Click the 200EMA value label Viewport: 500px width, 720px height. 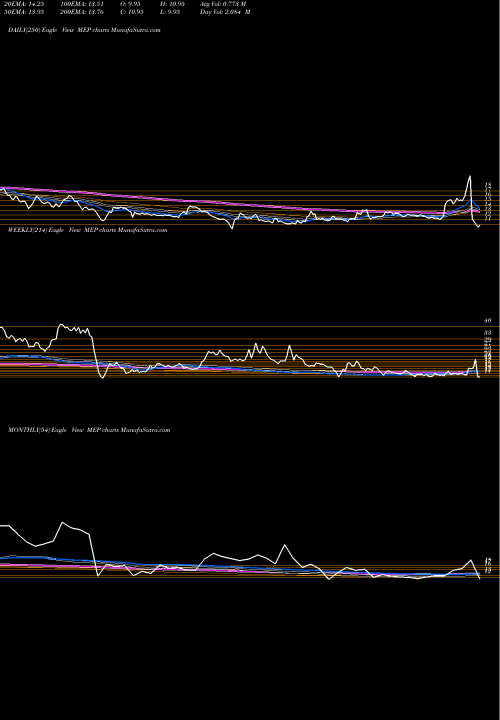[82, 12]
